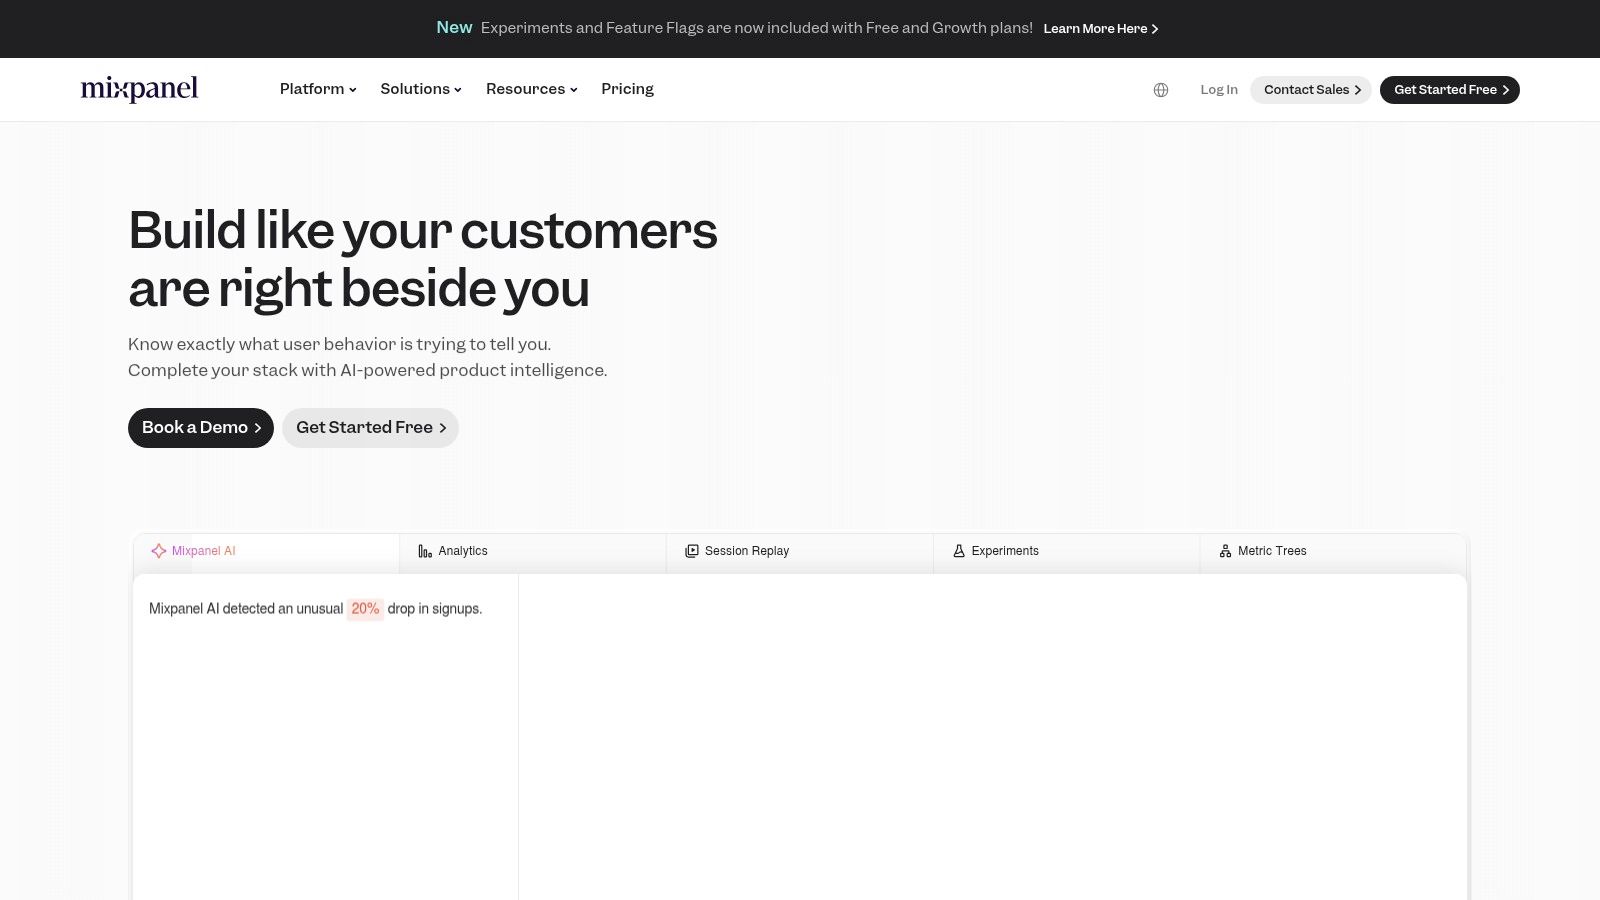
Task: Open the Learn More Here banner link
Action: (x=1101, y=29)
